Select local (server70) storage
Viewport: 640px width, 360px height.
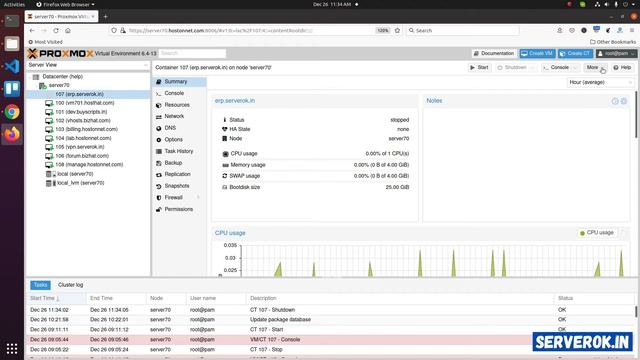click(x=88, y=174)
